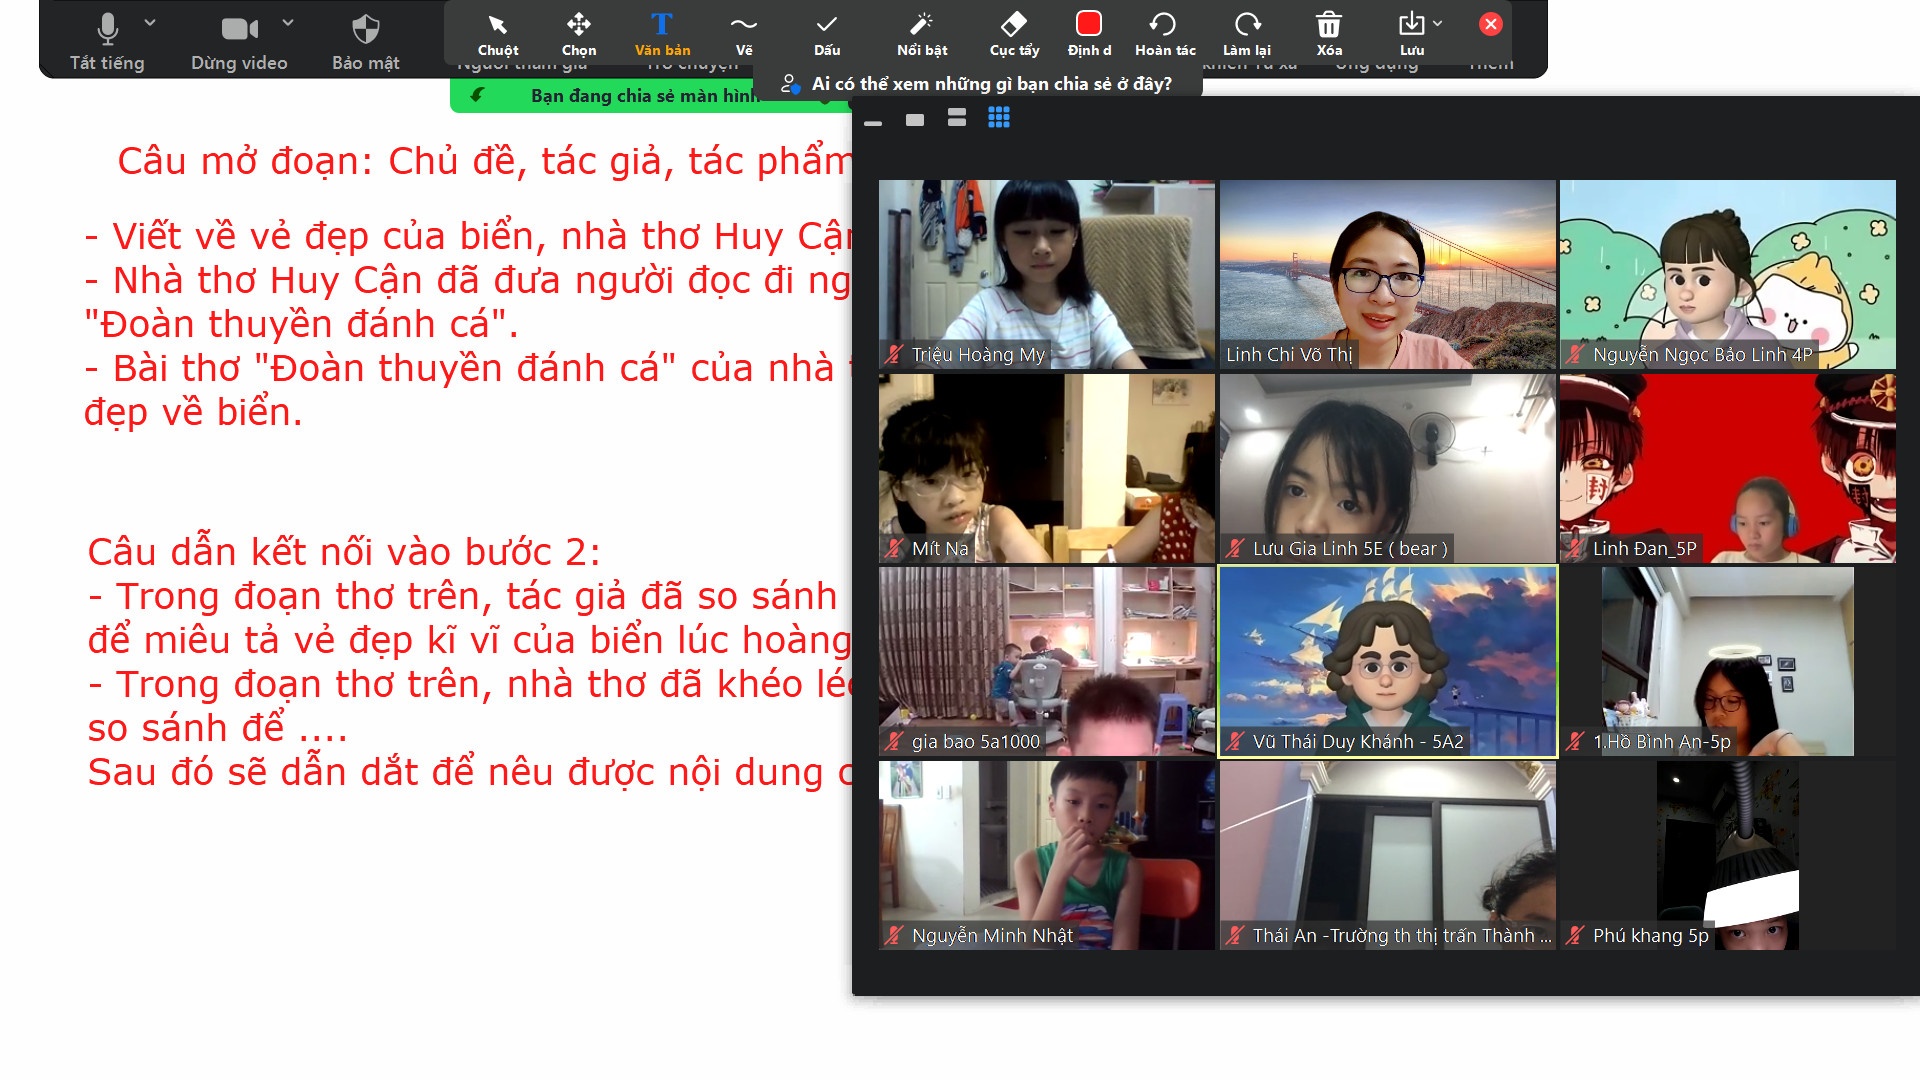This screenshot has width=1920, height=1080.
Task: Expand the audio options arrow
Action: [150, 22]
